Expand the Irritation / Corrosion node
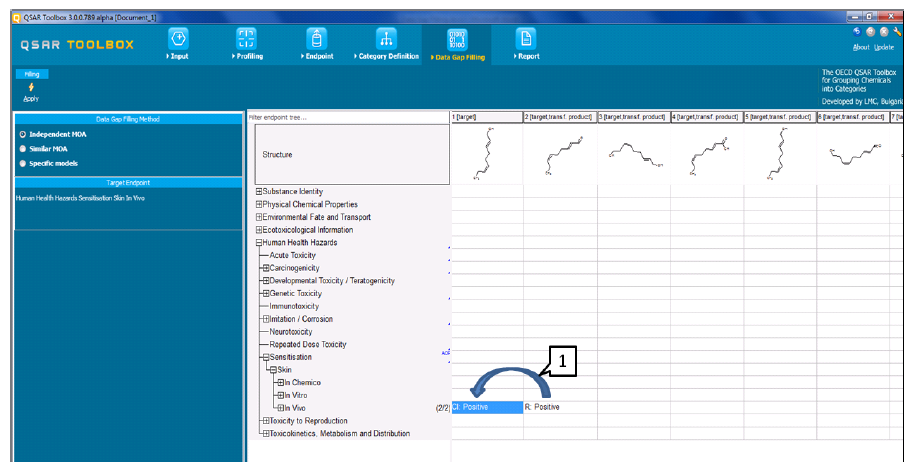Image resolution: width=916 pixels, height=466 pixels. click(x=266, y=319)
